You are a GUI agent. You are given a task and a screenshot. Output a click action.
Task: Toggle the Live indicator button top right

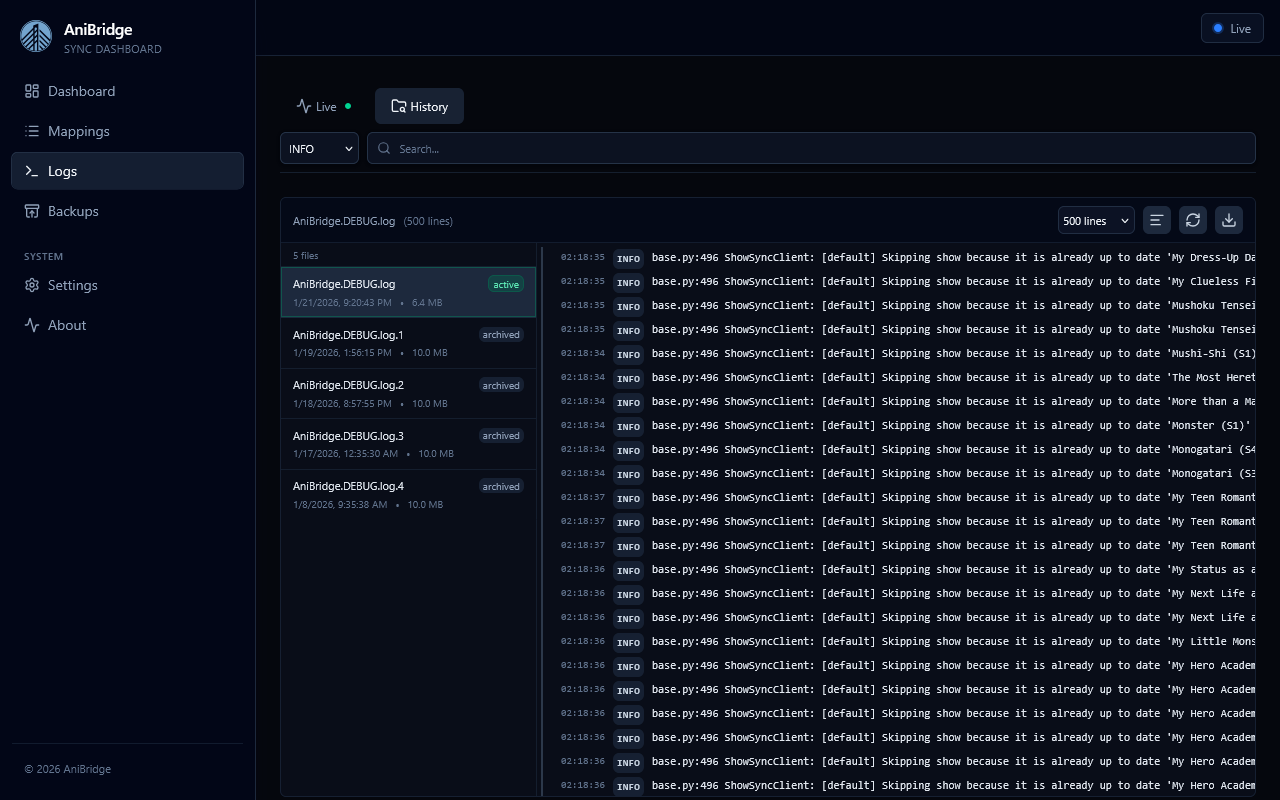pyautogui.click(x=1232, y=28)
